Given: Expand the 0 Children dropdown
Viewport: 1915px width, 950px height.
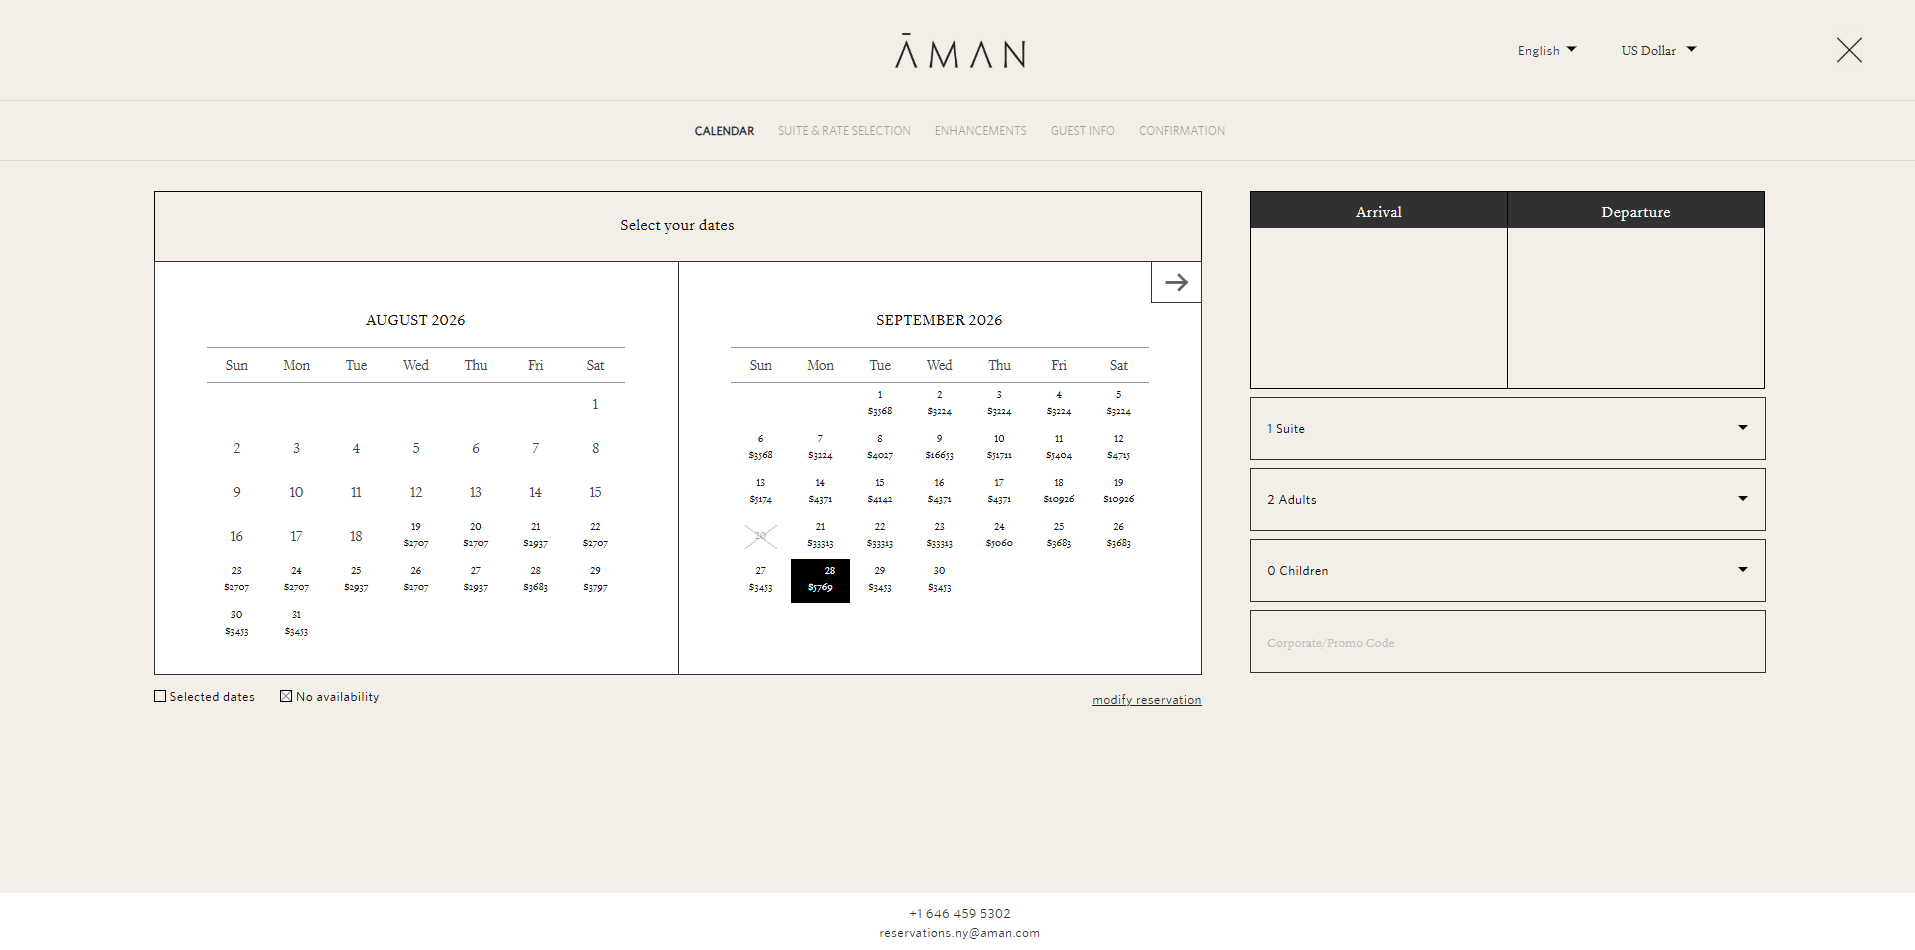Looking at the screenshot, I should tap(1507, 570).
